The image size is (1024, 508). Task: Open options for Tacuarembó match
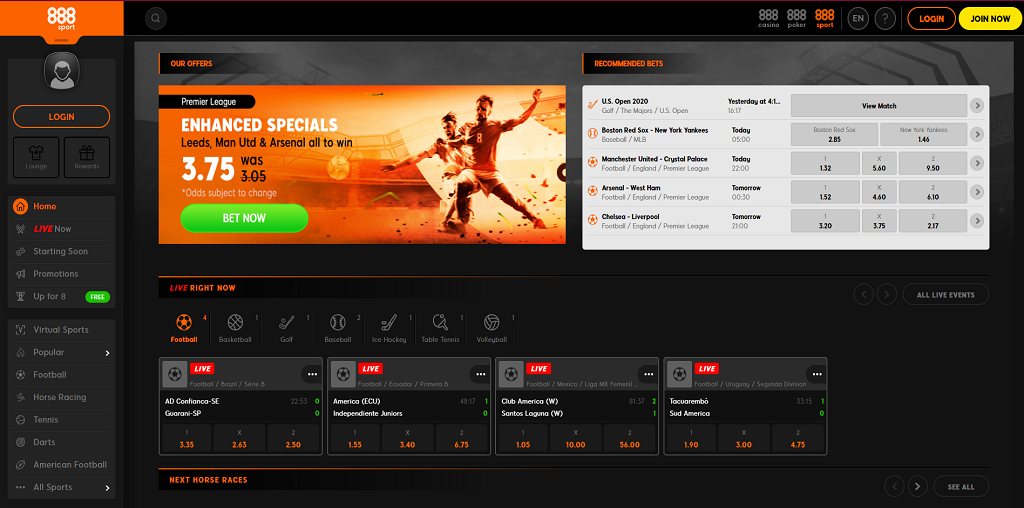tap(817, 374)
